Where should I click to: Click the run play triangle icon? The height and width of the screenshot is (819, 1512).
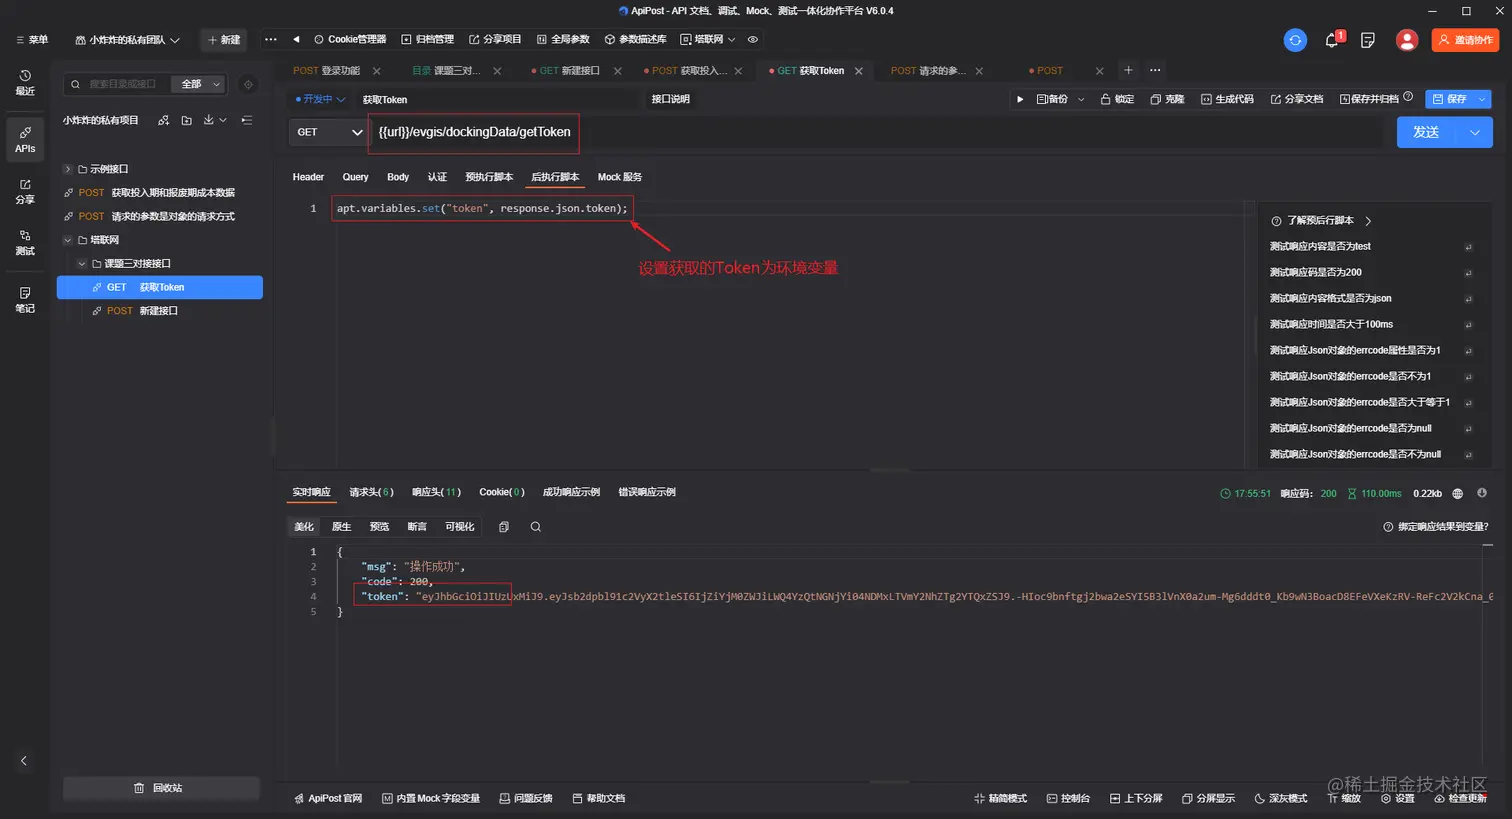(x=1020, y=99)
